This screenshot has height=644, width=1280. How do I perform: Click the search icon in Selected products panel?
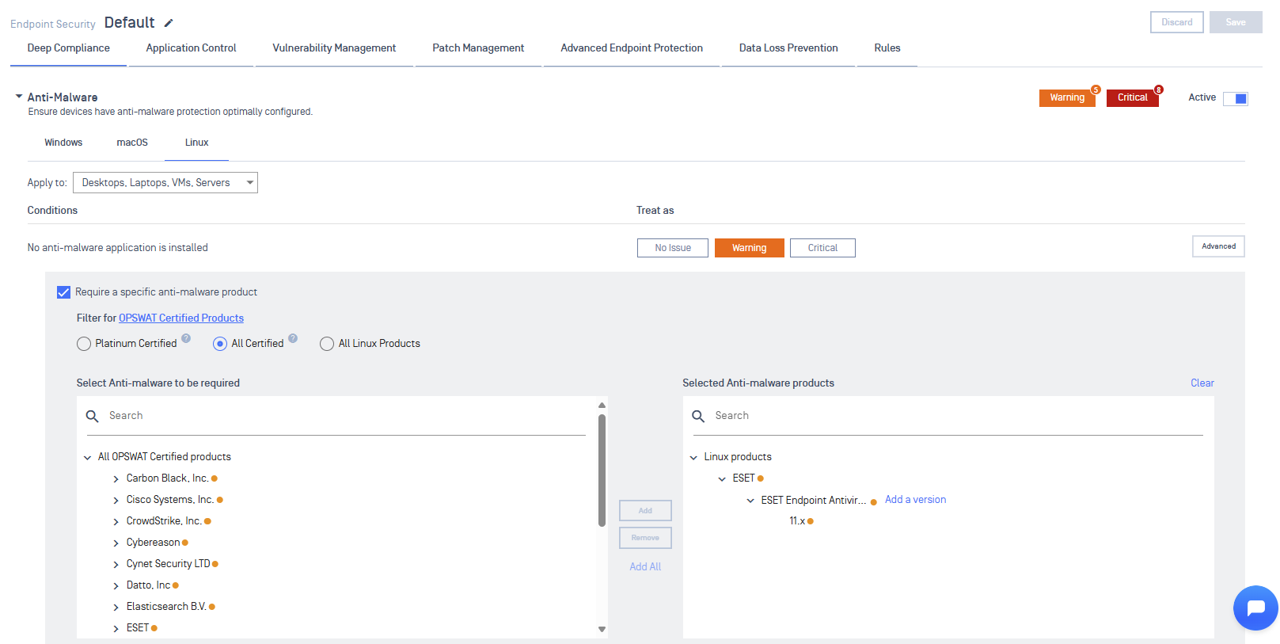click(x=698, y=416)
